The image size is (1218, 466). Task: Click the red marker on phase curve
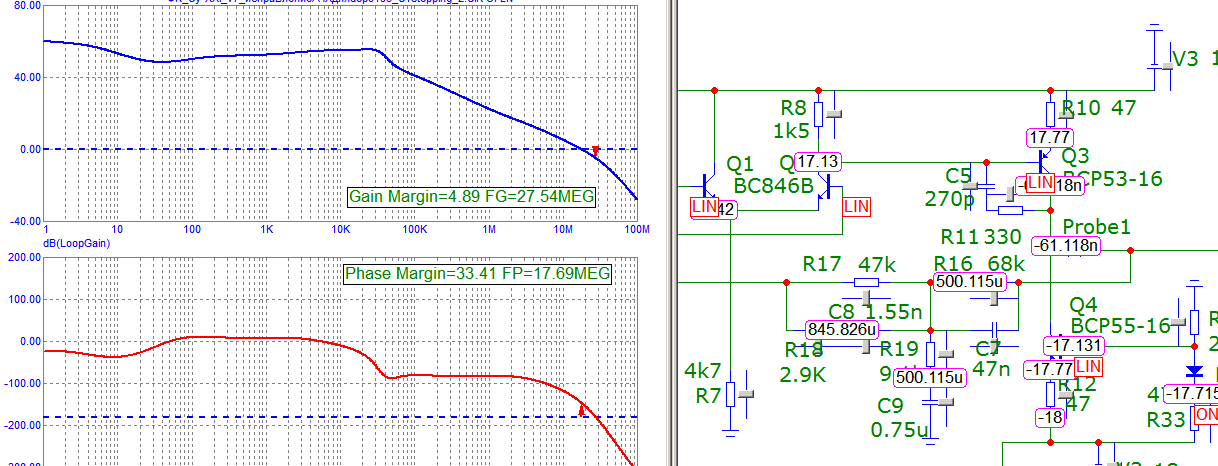[582, 409]
